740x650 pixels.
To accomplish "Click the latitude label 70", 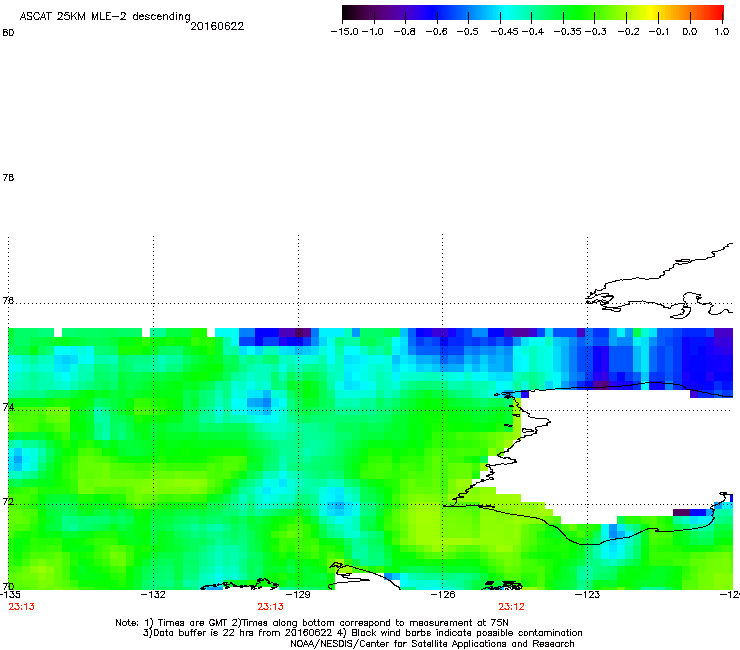I will pyautogui.click(x=8, y=586).
